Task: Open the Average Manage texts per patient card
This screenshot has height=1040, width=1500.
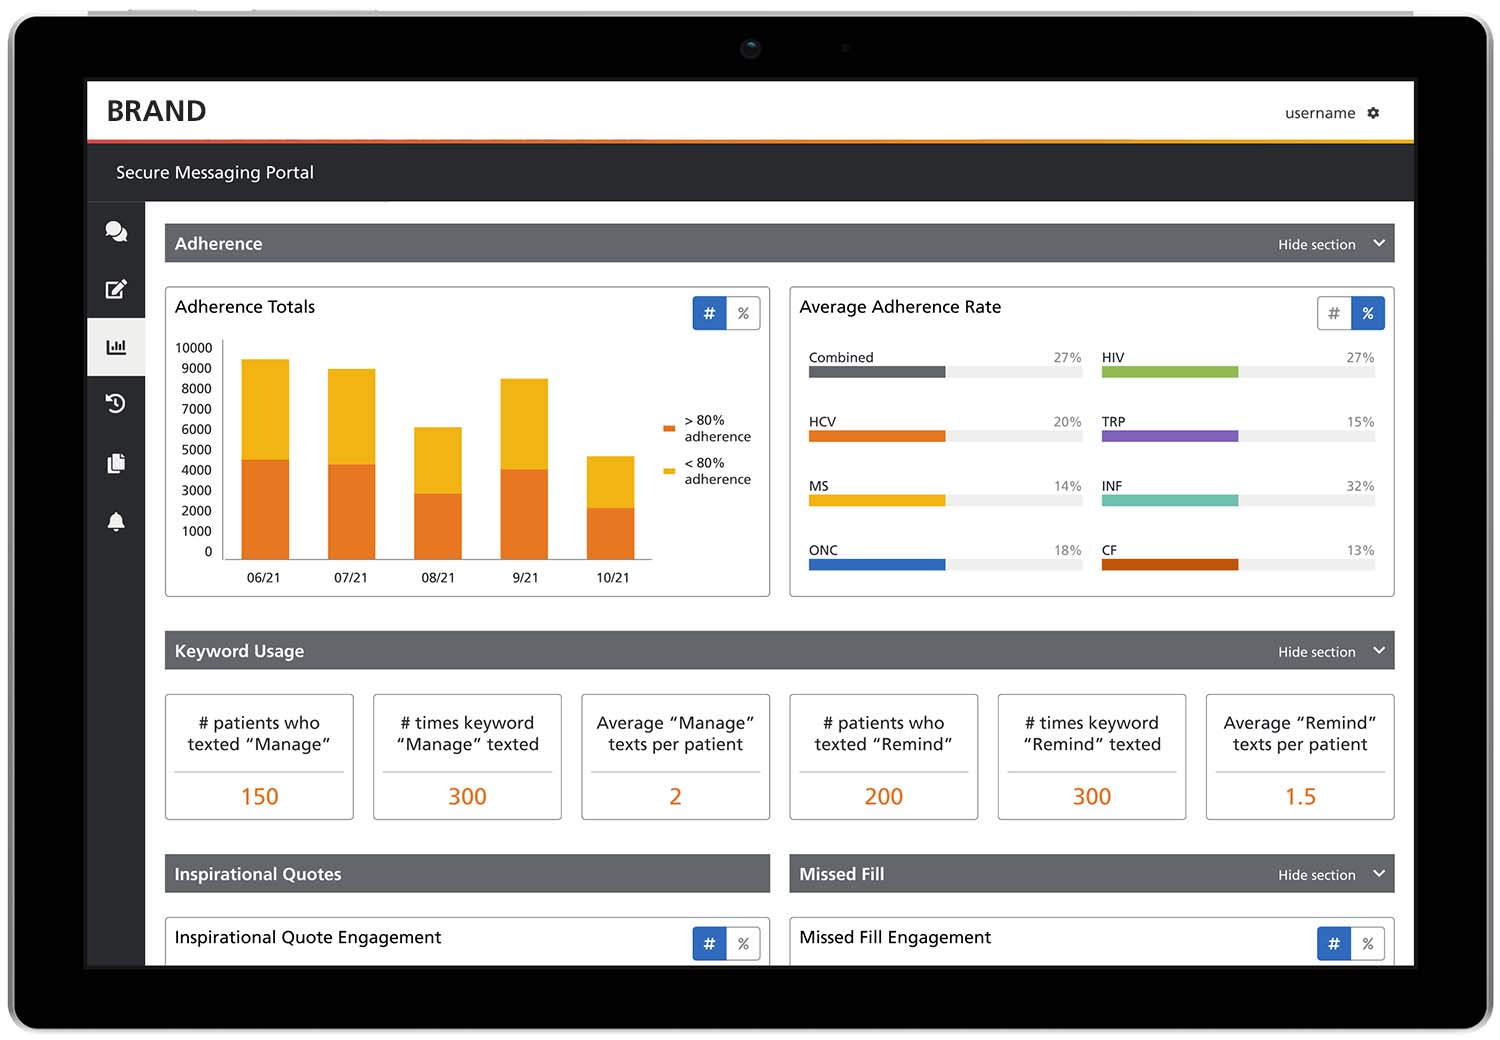Action: coord(676,757)
